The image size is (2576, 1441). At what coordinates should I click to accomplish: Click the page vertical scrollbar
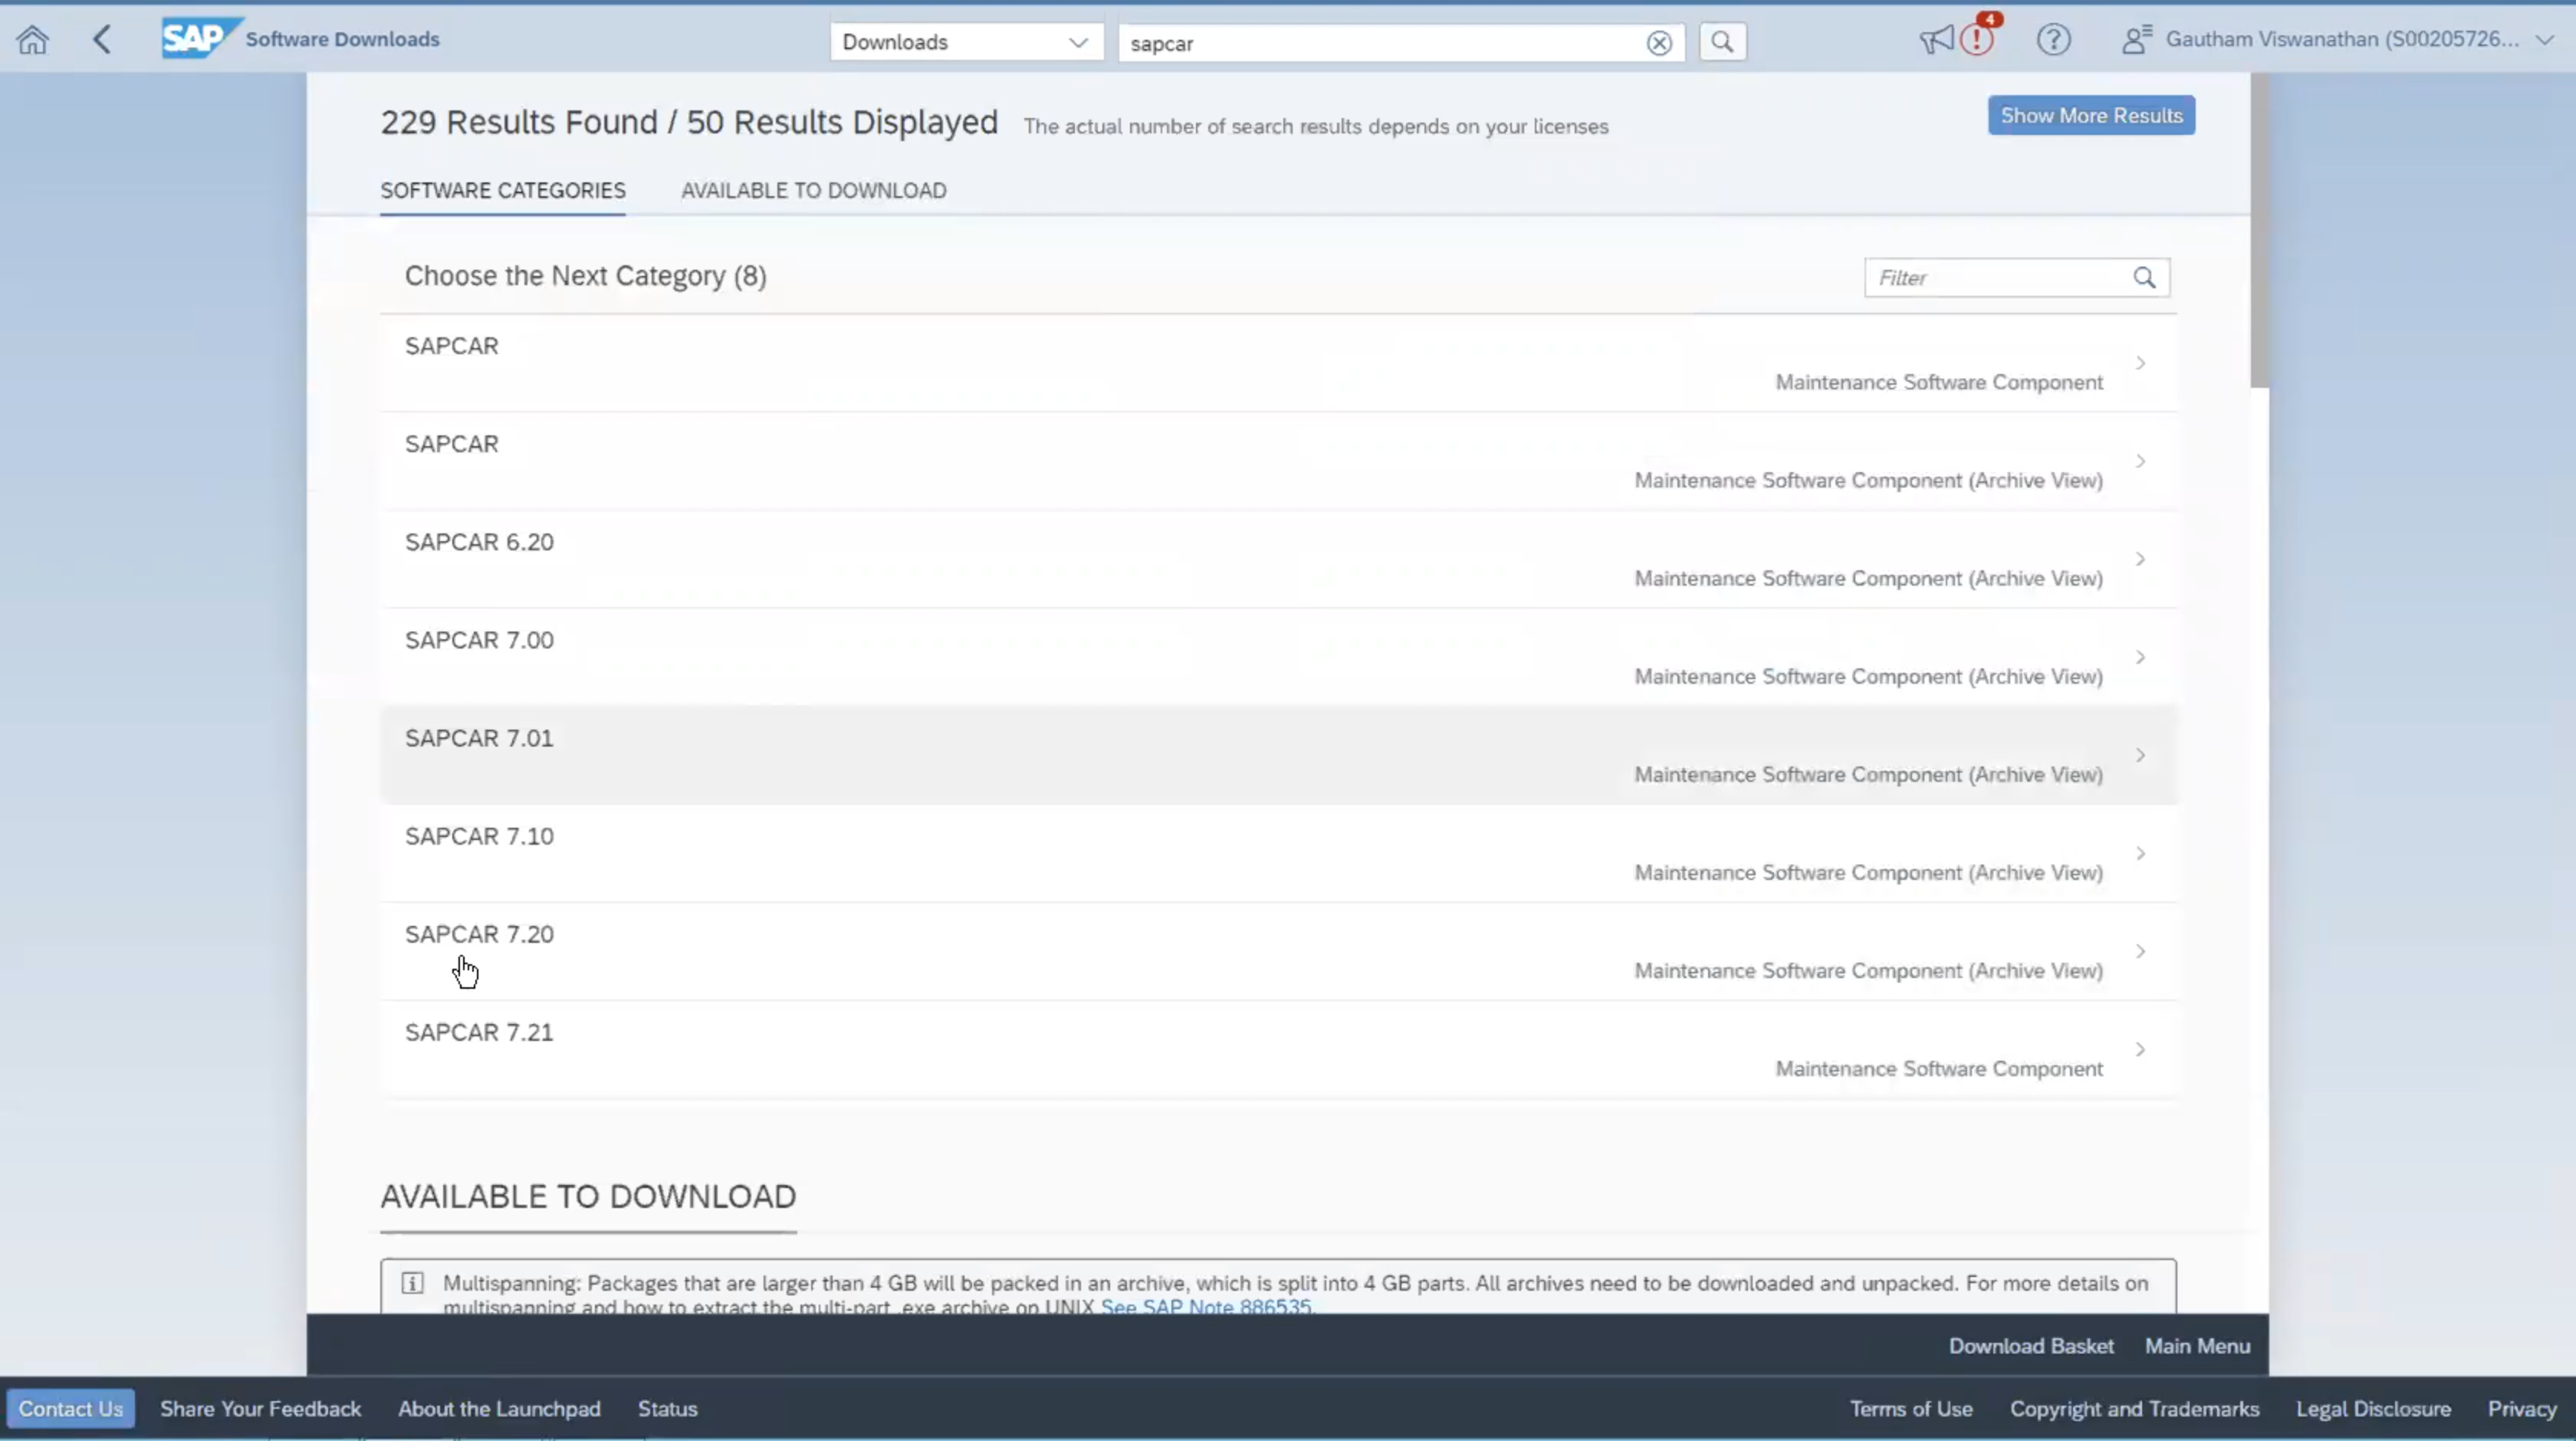(2259, 230)
